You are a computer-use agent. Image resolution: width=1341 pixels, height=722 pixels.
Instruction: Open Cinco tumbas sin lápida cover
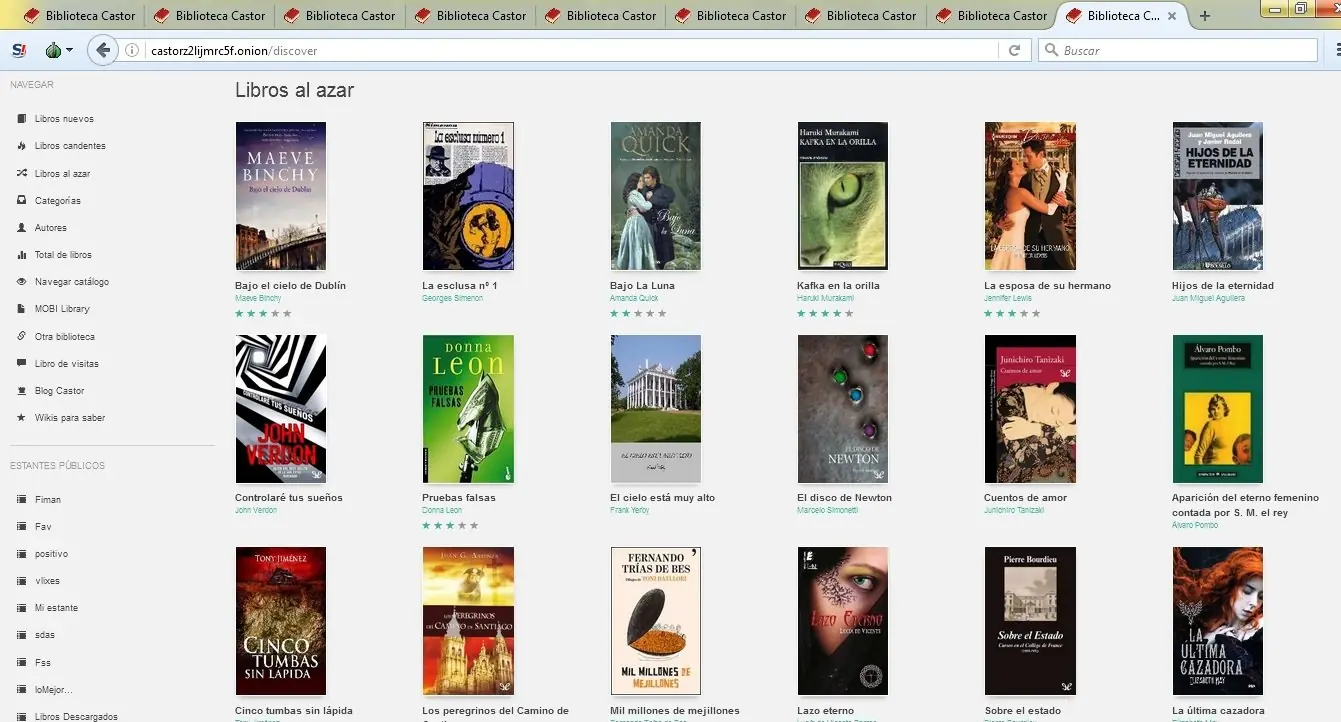click(280, 621)
